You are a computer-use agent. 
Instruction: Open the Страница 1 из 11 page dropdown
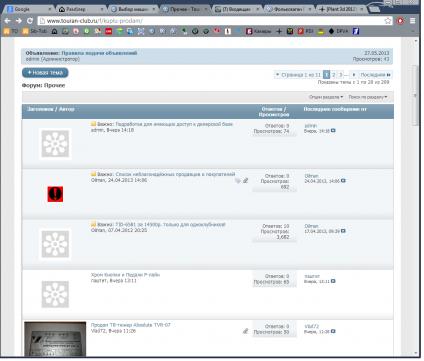tap(298, 75)
